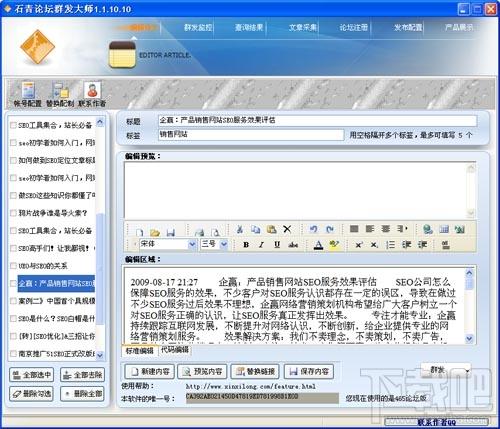
Task: Insert a numbered list
Action: coord(390,245)
